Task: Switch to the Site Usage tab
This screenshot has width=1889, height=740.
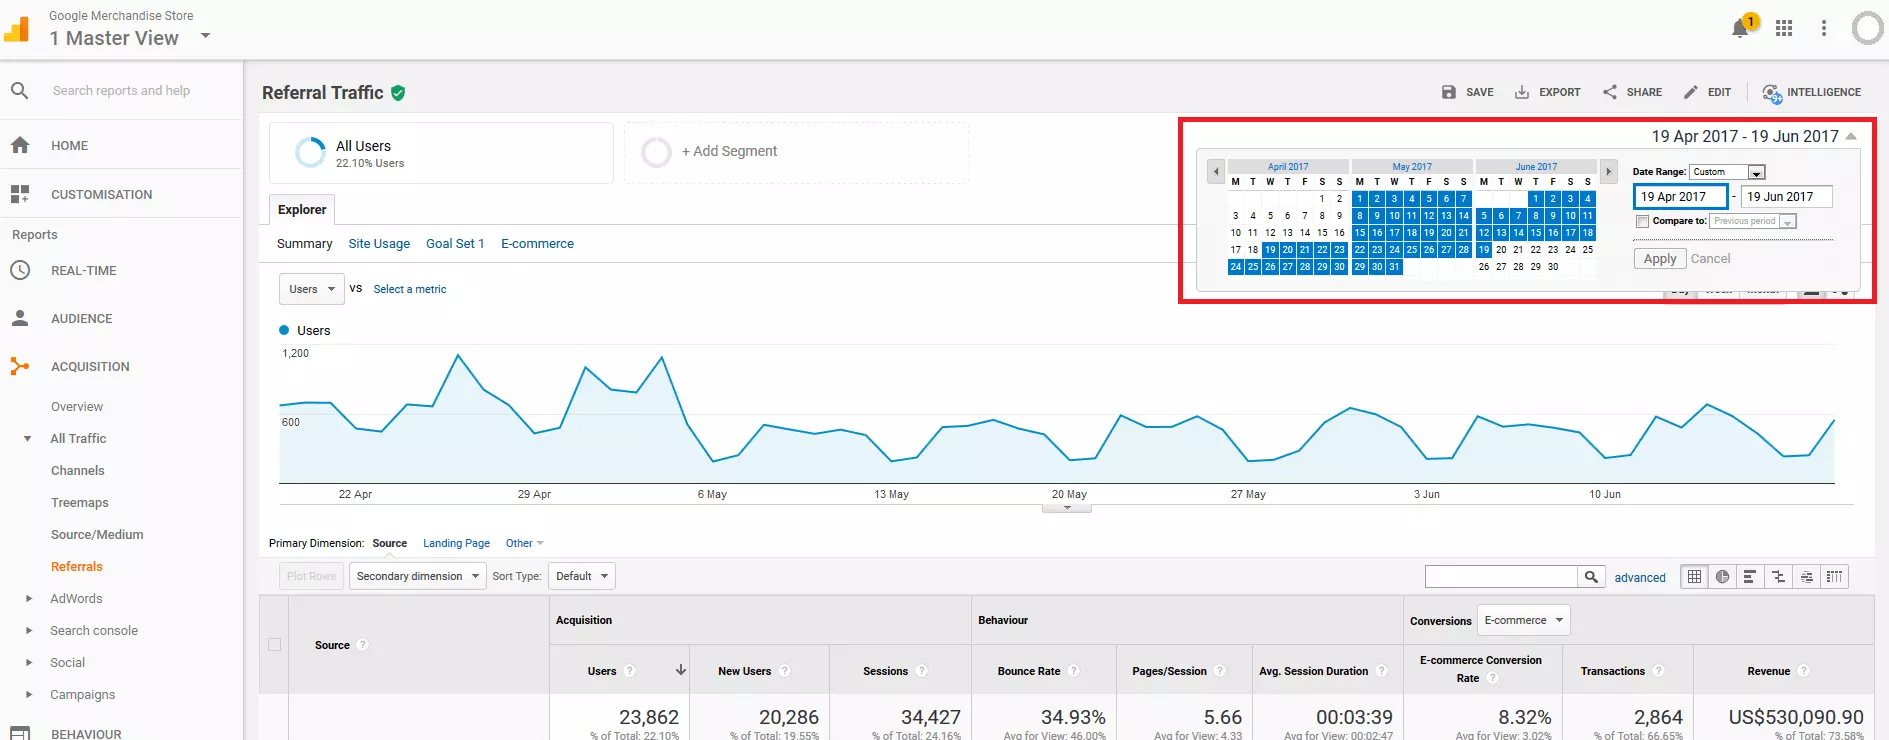Action: (379, 244)
